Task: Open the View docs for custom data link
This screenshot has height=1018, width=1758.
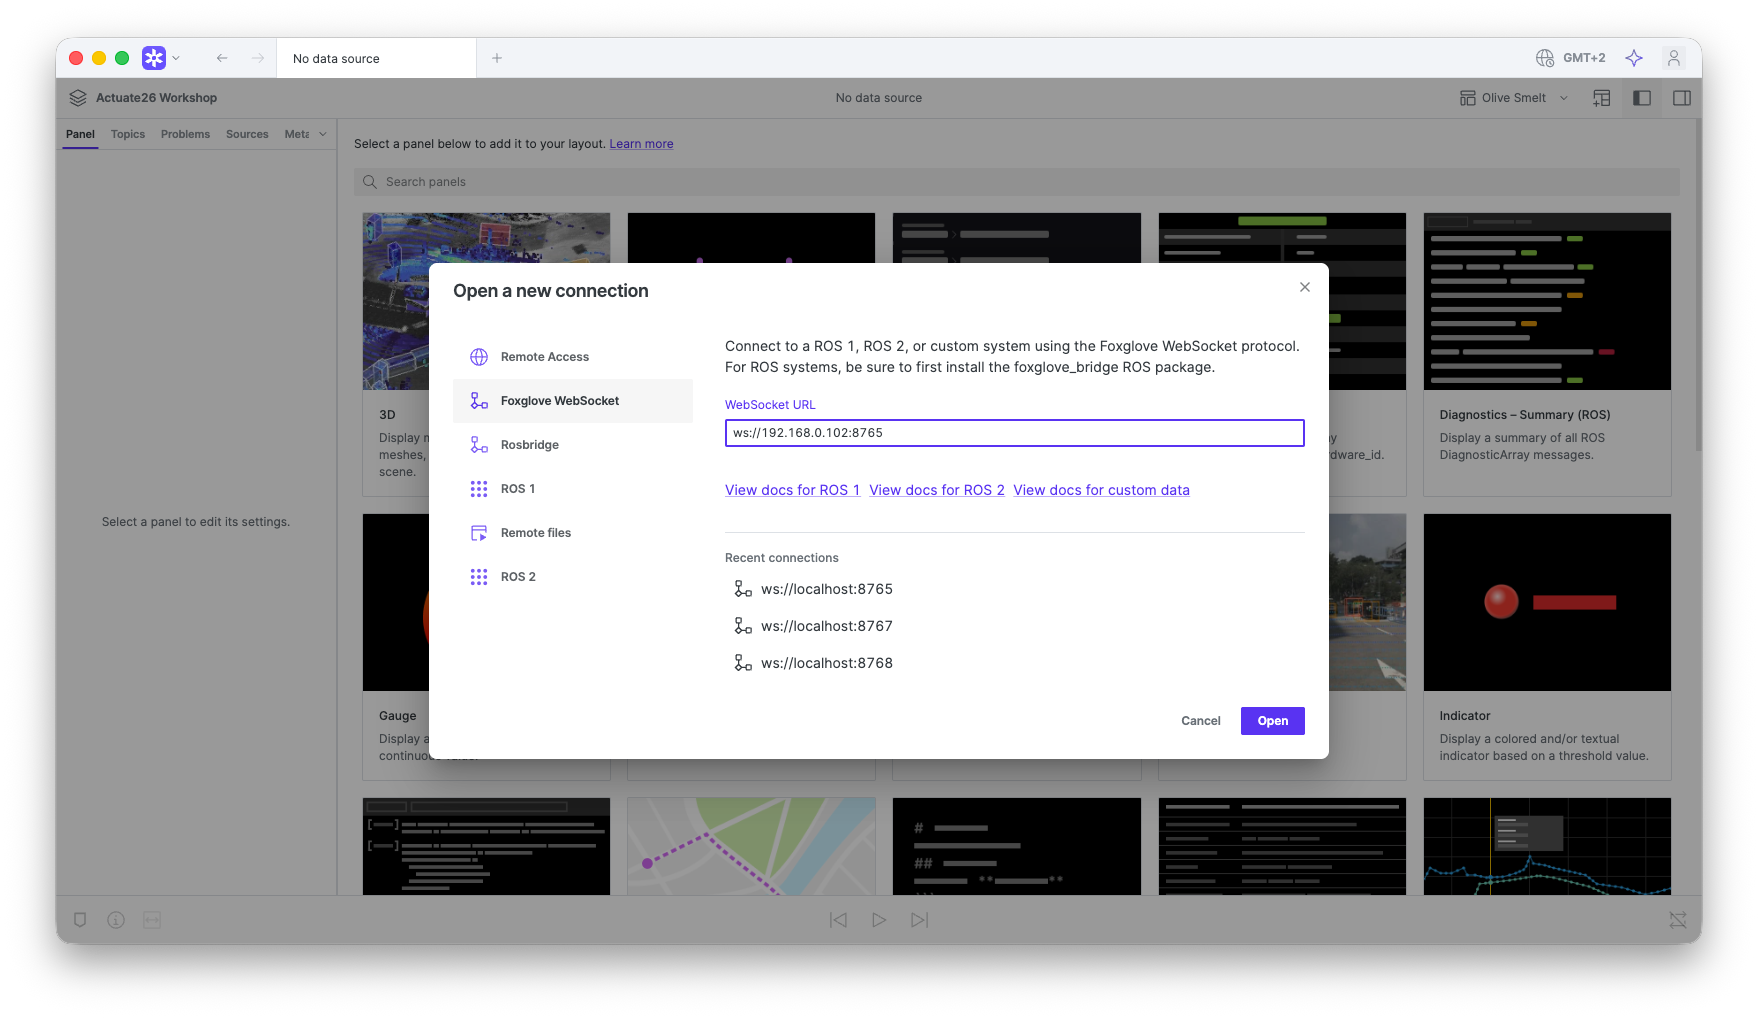Action: click(x=1101, y=490)
